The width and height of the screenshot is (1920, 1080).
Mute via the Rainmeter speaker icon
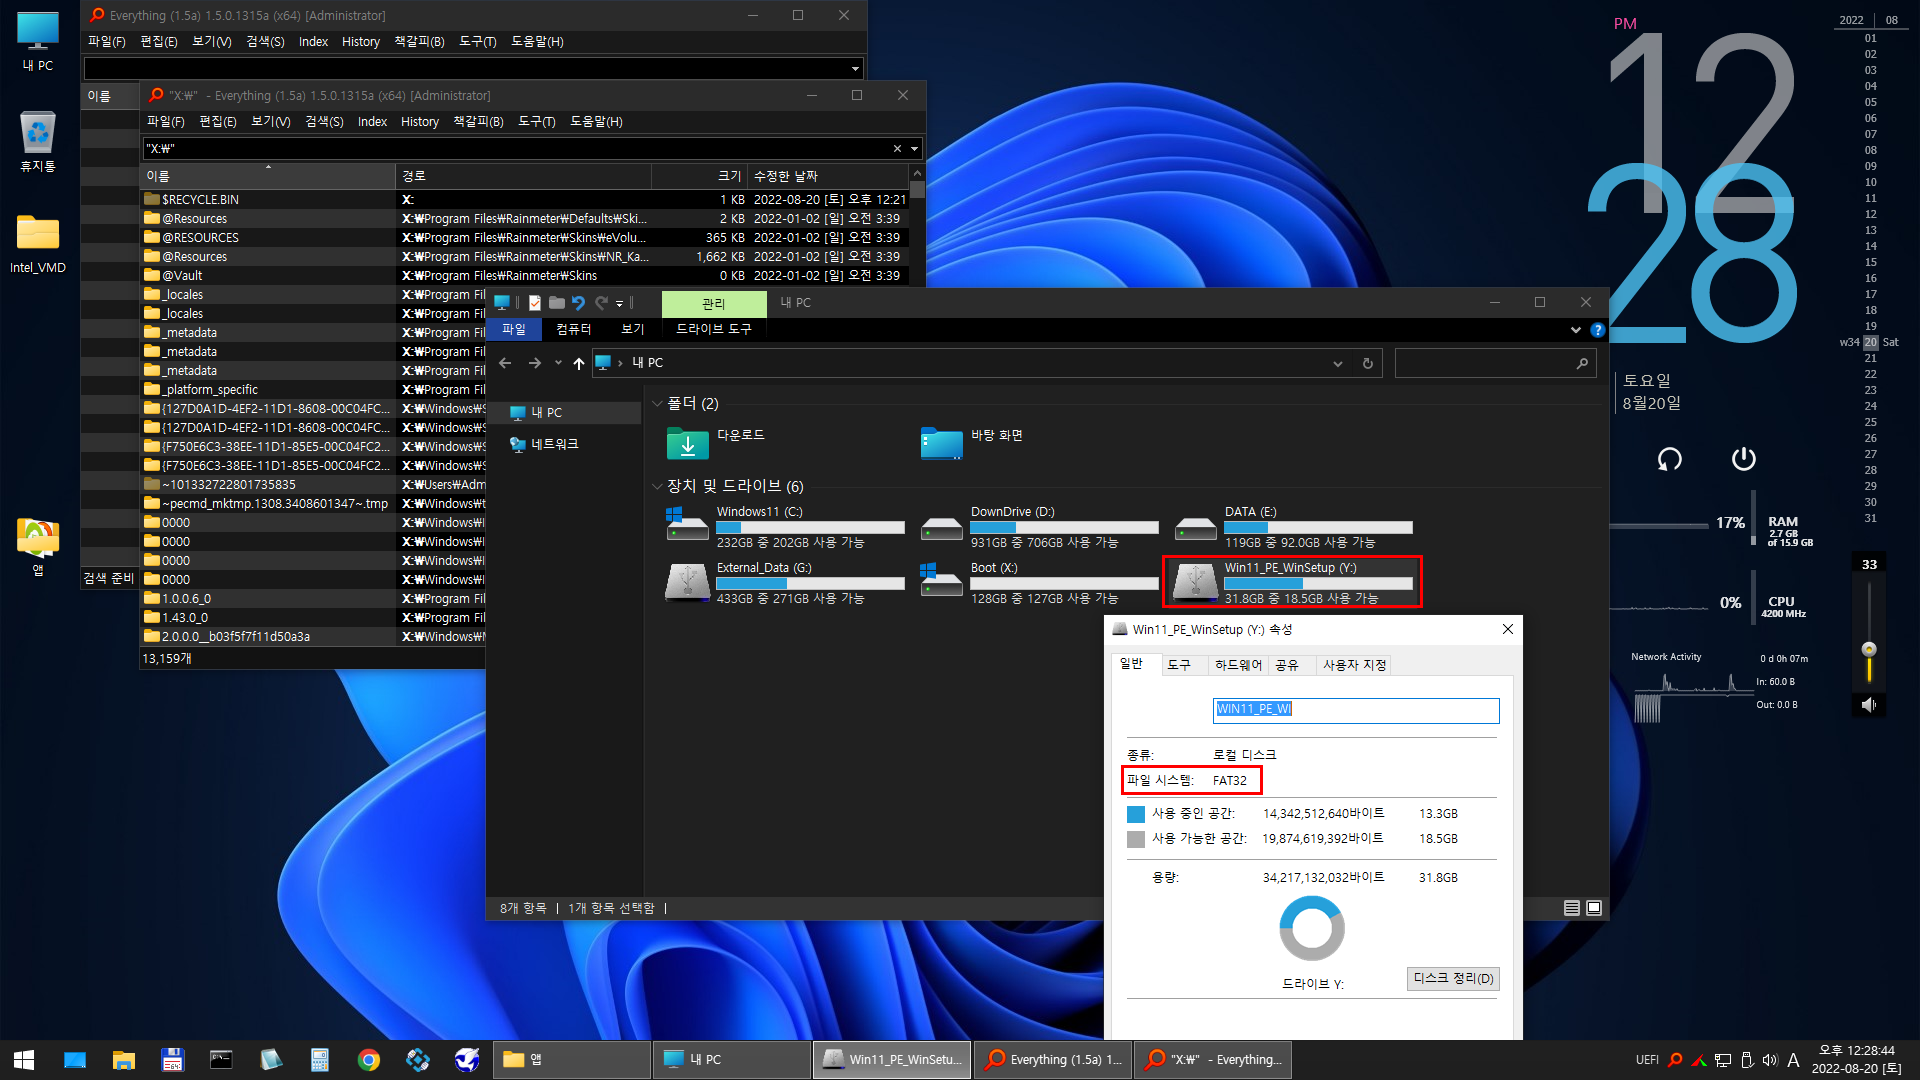1868,704
